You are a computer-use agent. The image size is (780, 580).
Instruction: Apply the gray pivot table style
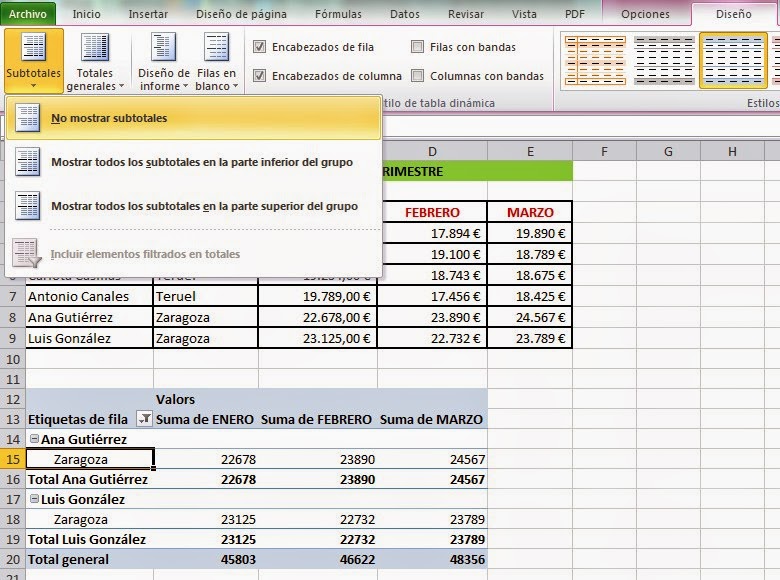pos(664,60)
